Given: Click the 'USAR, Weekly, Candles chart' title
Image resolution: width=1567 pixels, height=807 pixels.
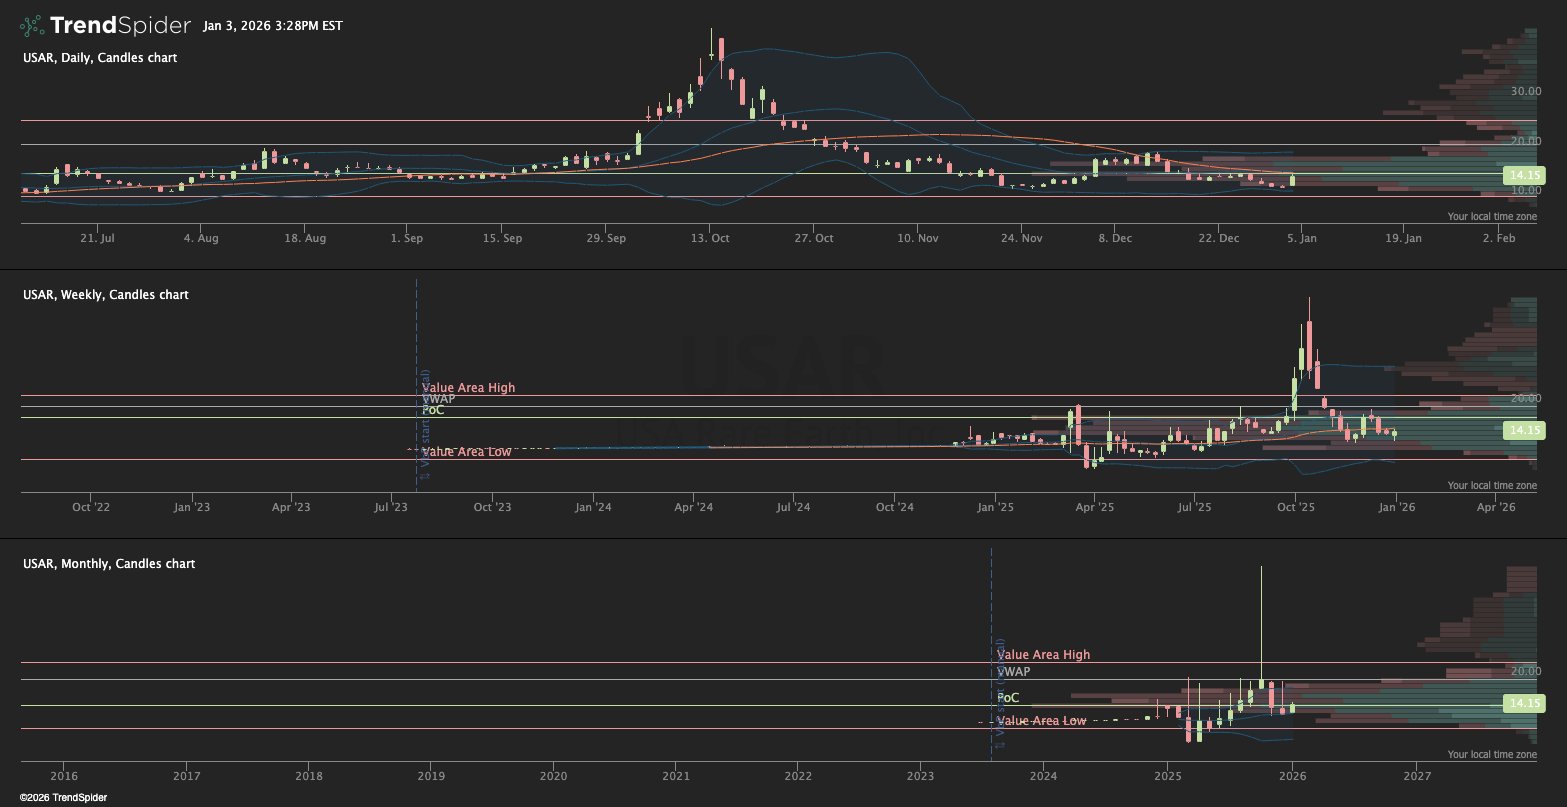Looking at the screenshot, I should pyautogui.click(x=105, y=295).
